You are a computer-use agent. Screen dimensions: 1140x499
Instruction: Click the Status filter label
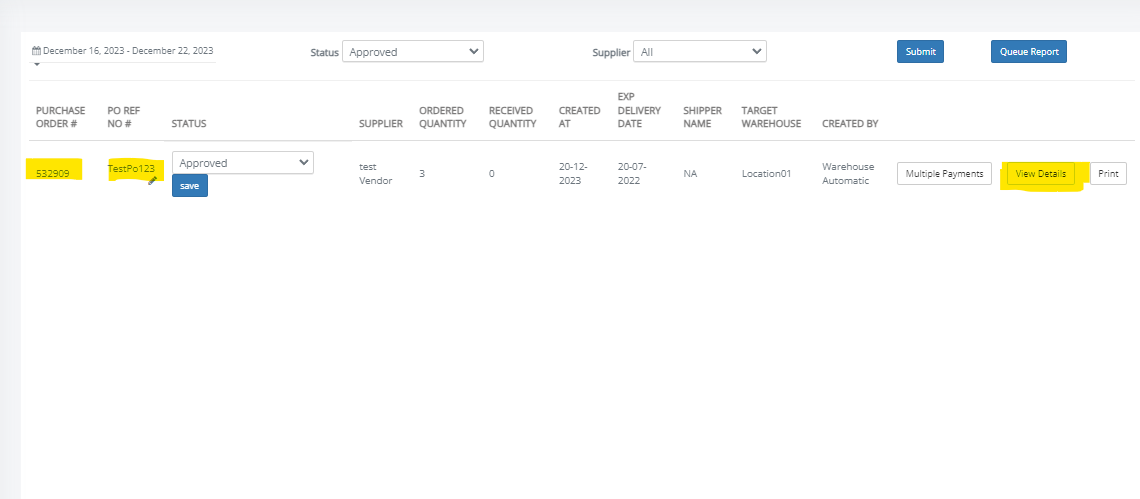click(x=324, y=52)
